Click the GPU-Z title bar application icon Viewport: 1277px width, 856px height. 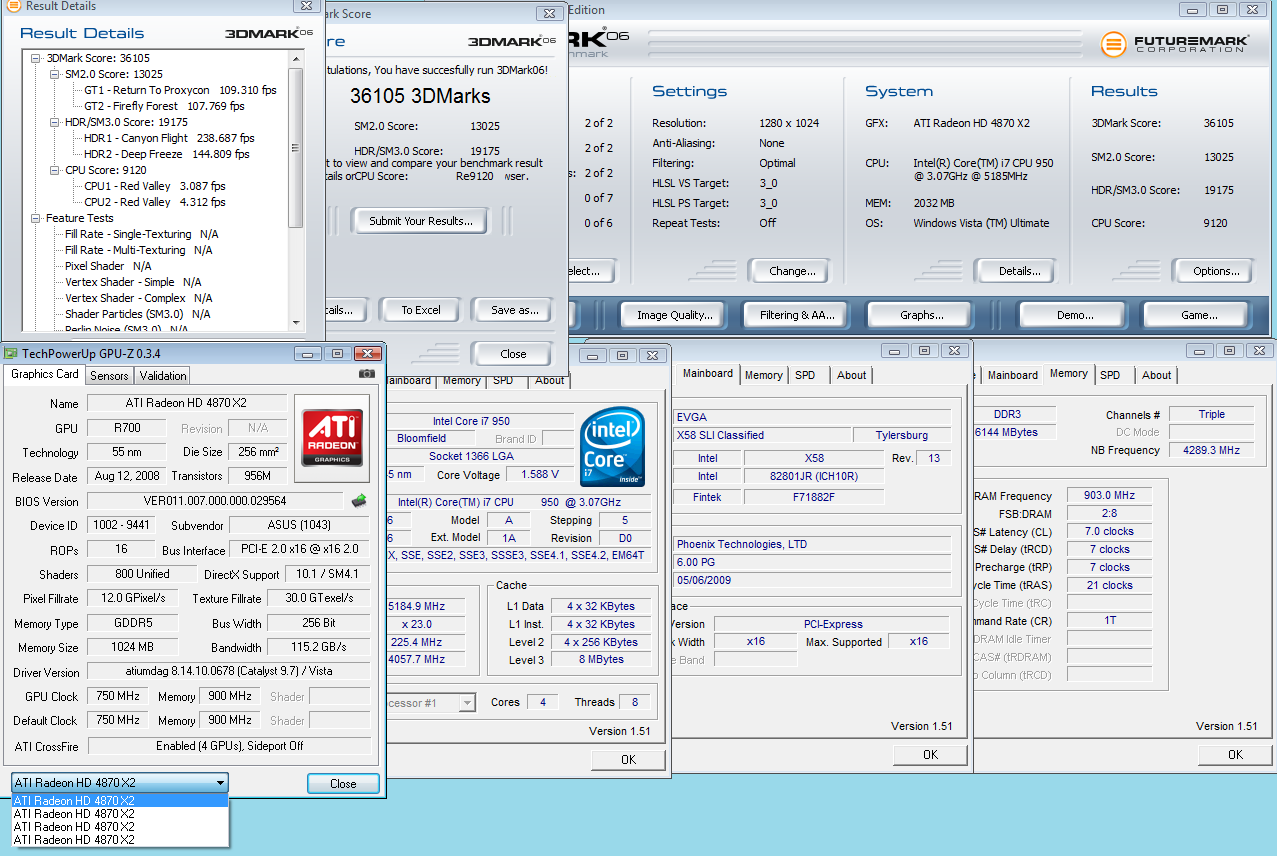[11, 353]
